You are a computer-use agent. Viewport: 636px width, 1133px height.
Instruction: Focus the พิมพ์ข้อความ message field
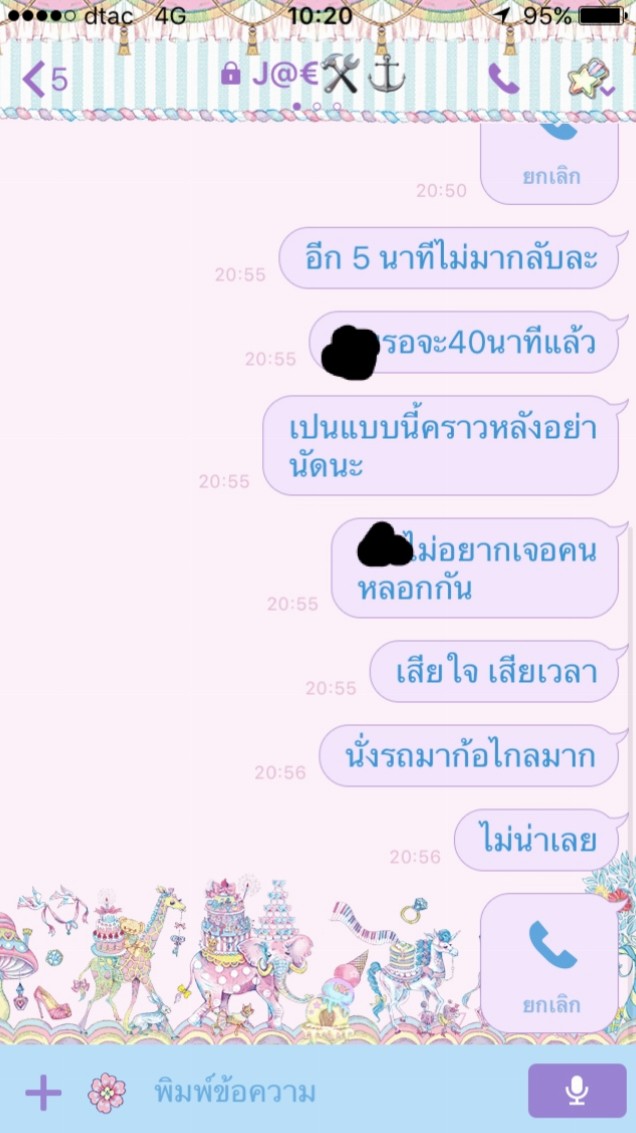(332, 1091)
